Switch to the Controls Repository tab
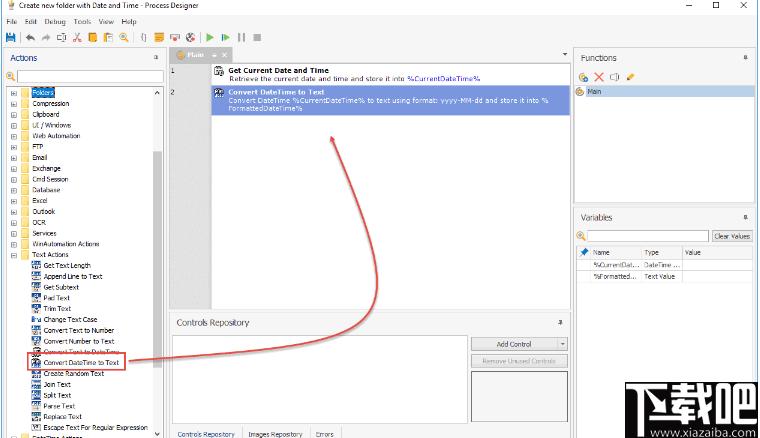 coord(206,434)
